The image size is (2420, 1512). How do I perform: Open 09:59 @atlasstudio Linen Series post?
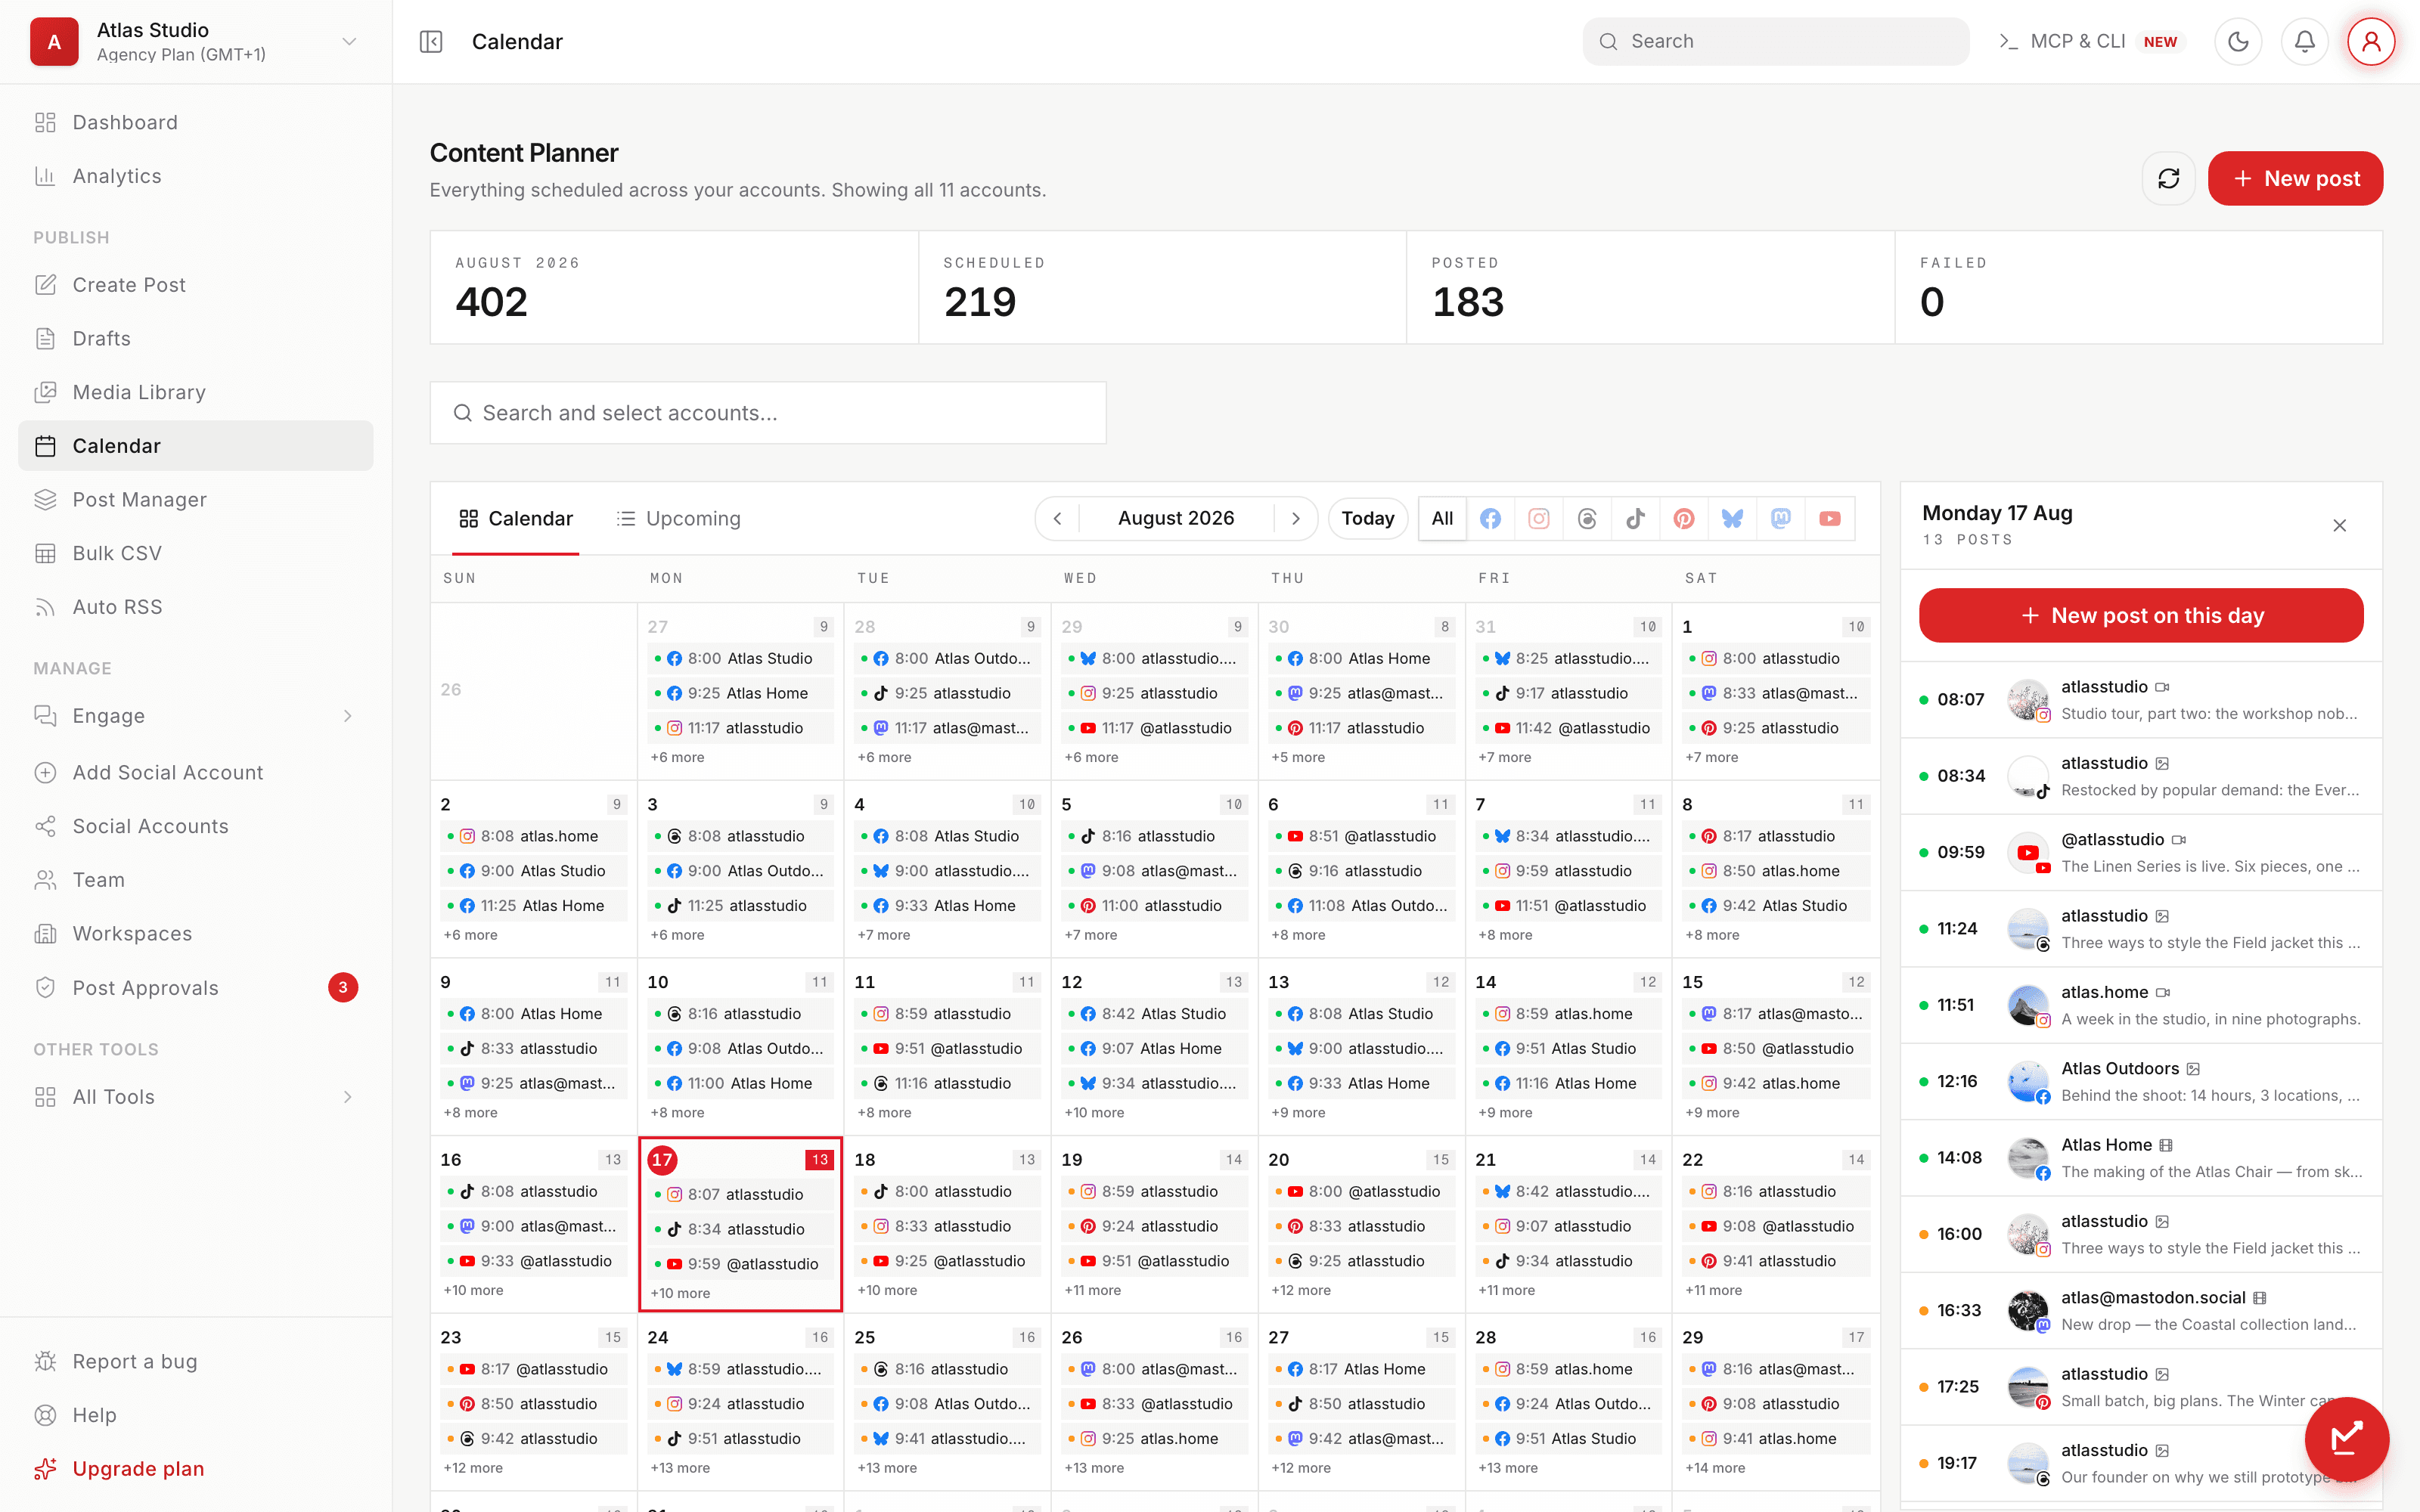[2141, 853]
